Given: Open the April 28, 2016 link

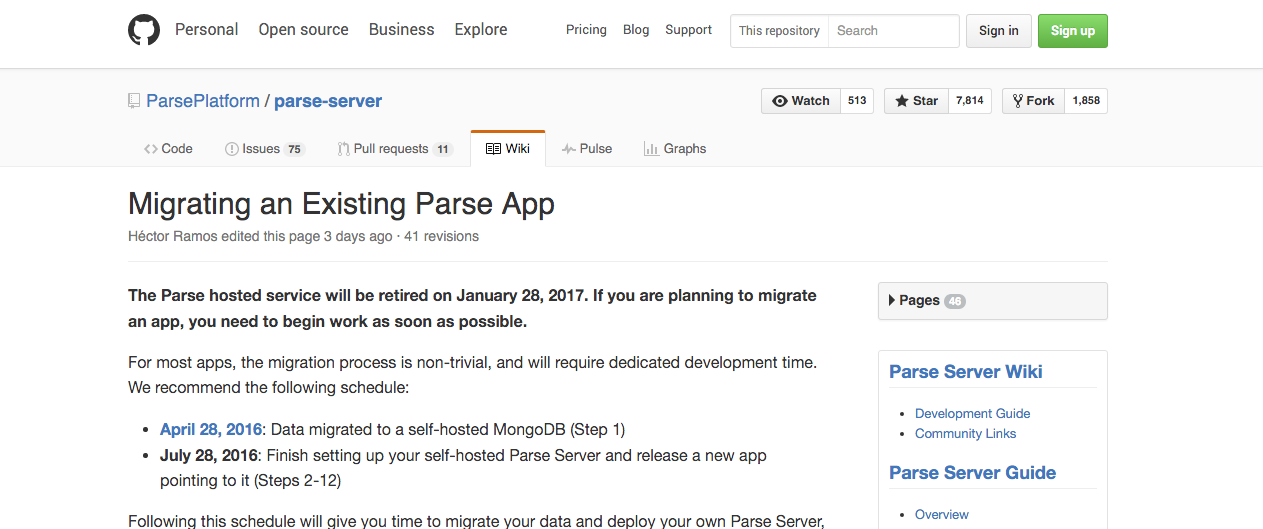Looking at the screenshot, I should coord(211,430).
